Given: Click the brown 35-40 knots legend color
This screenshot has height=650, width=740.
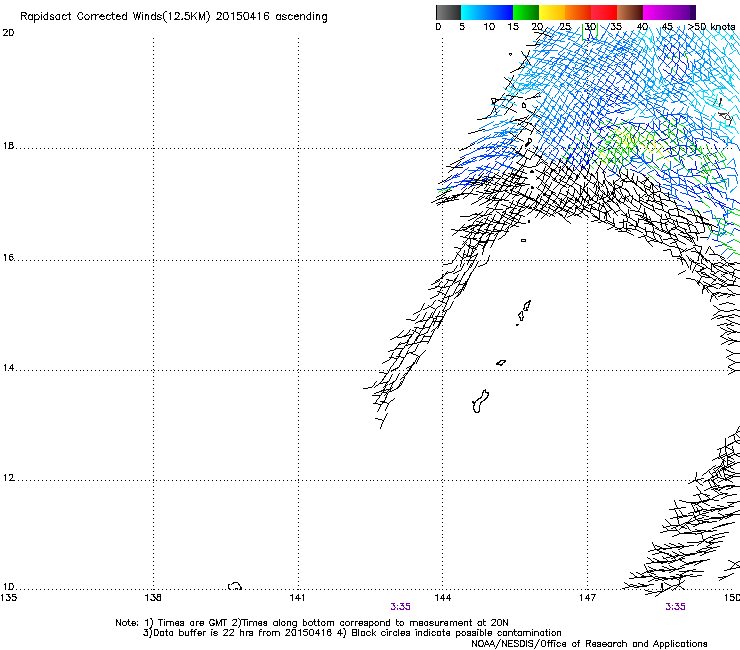Looking at the screenshot, I should tap(630, 12).
